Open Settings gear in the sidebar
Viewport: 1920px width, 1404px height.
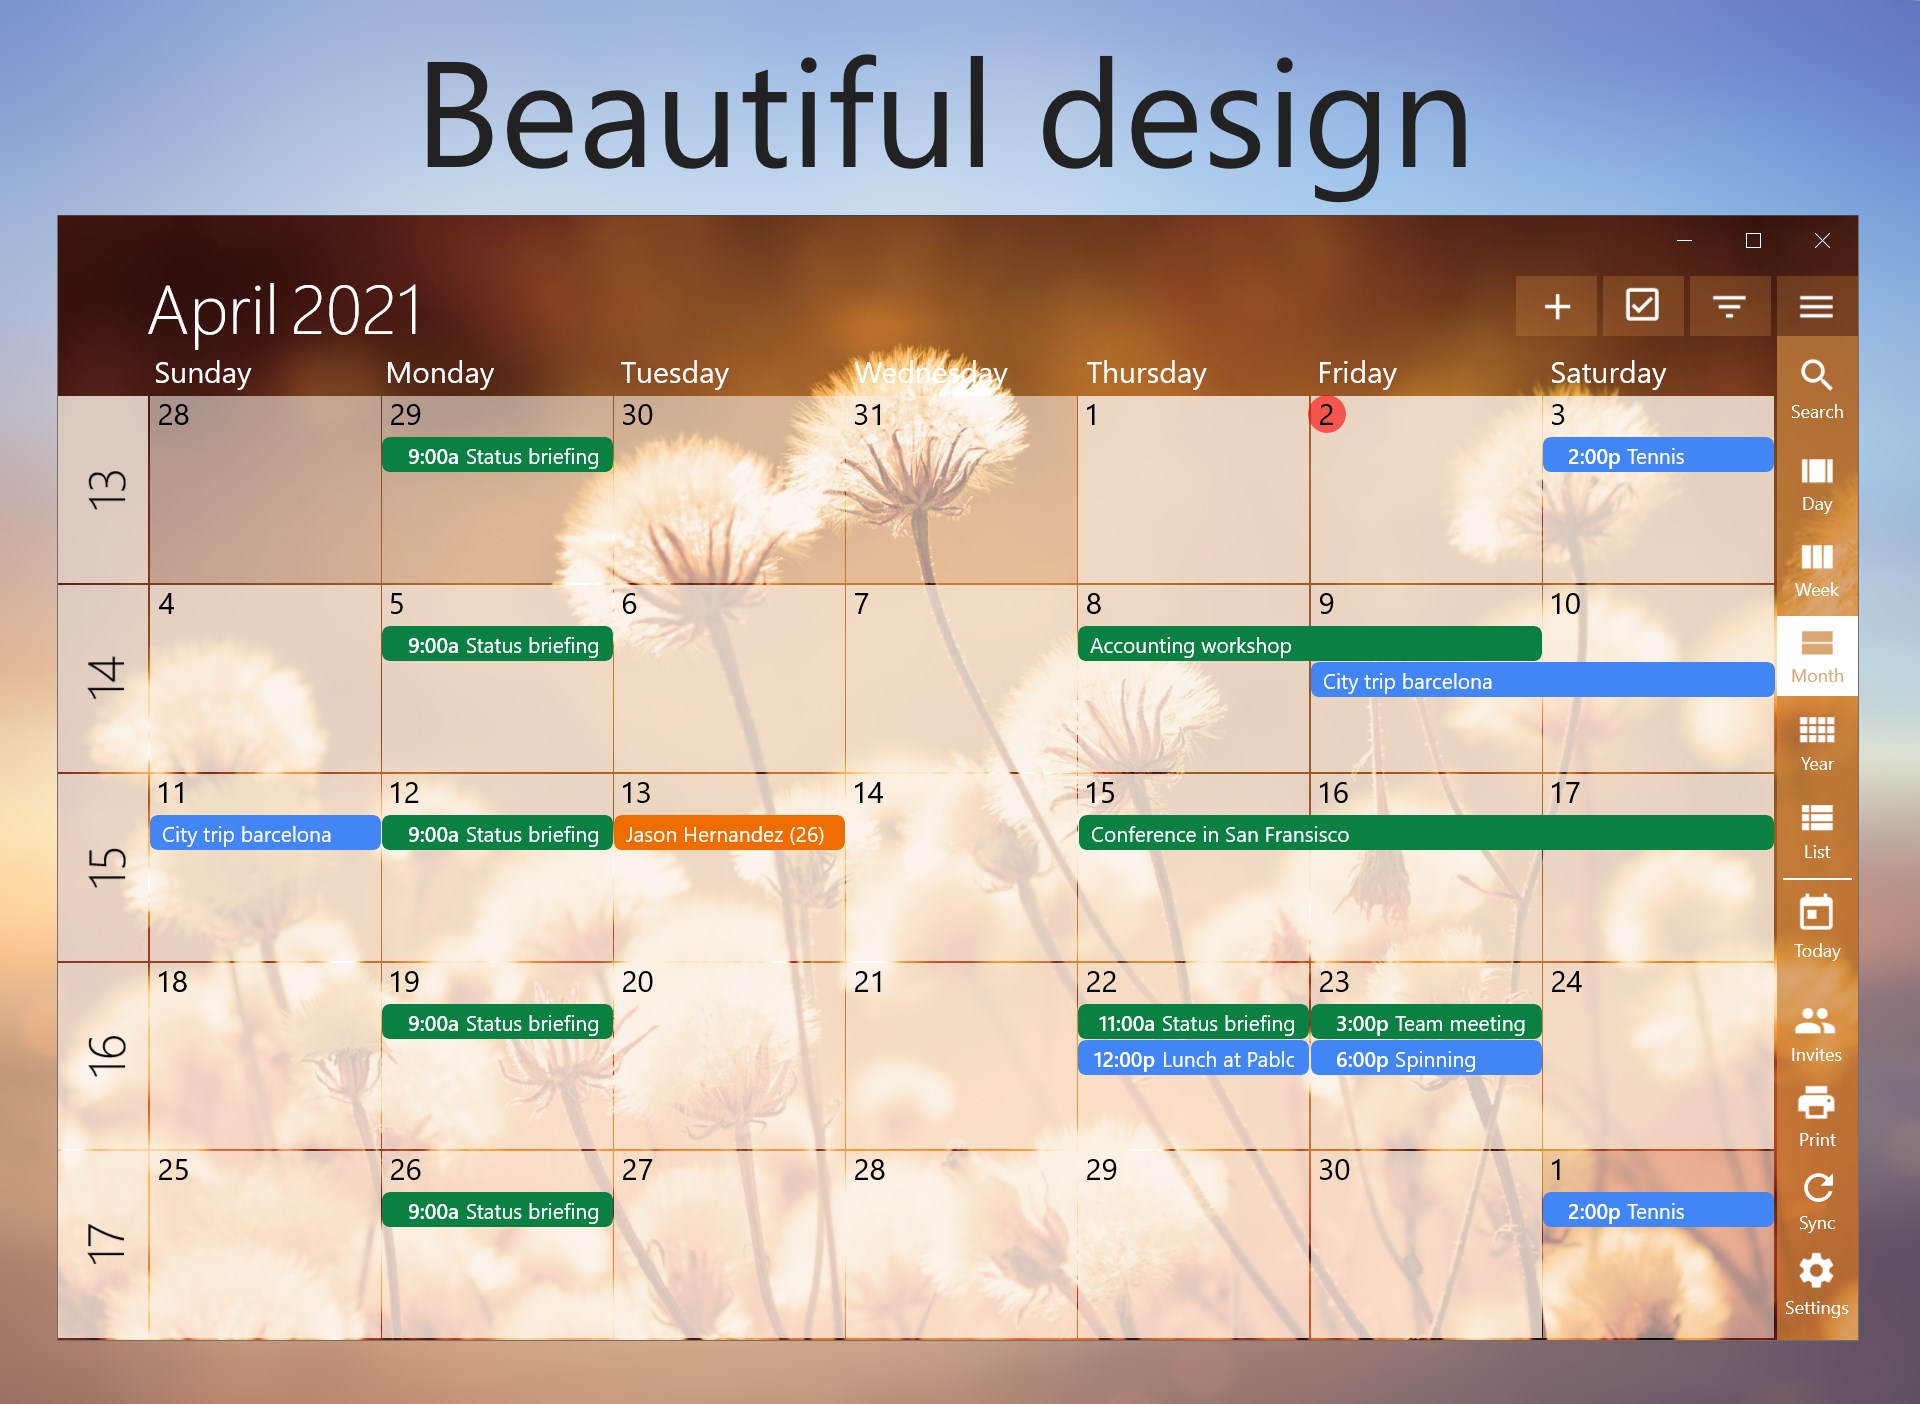pos(1816,1285)
